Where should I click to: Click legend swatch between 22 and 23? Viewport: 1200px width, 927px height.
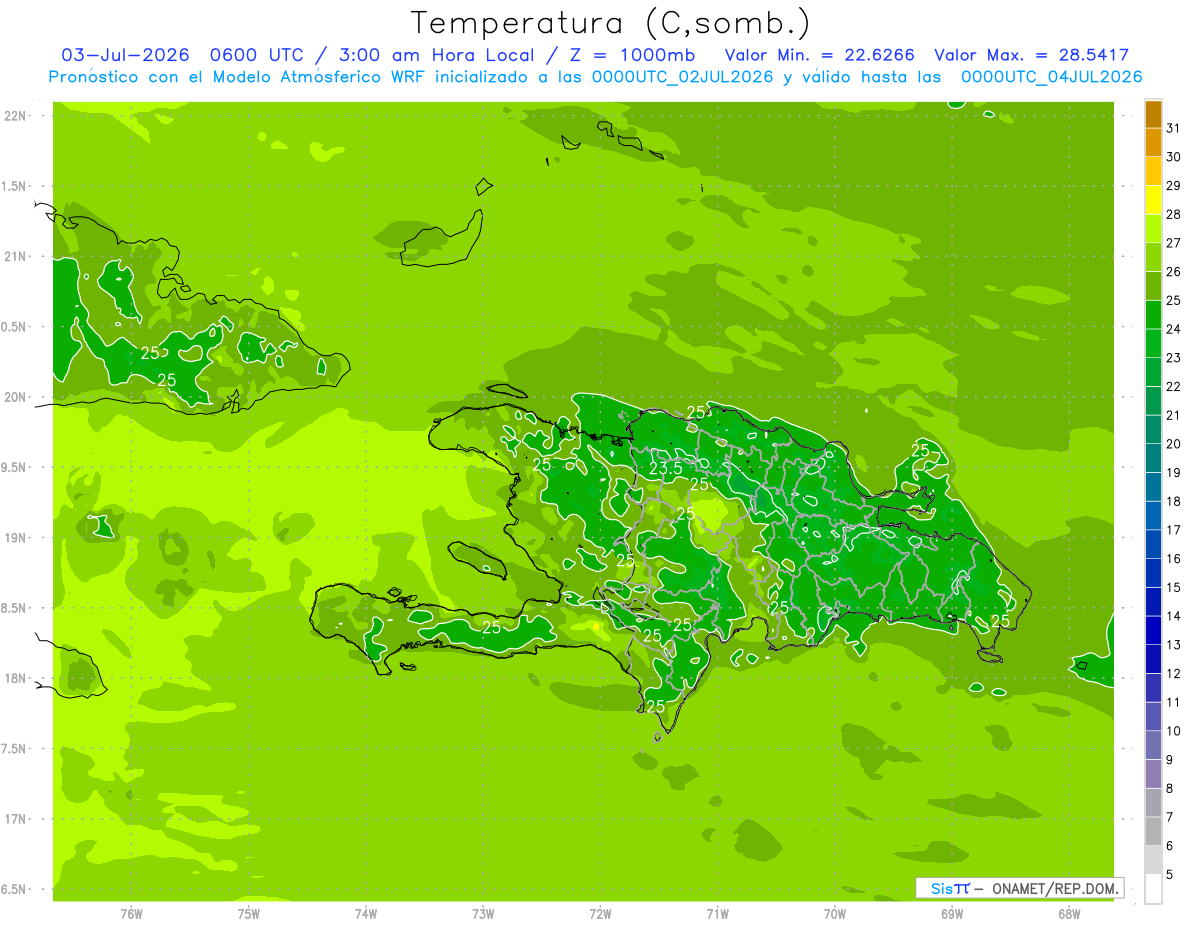click(1153, 372)
